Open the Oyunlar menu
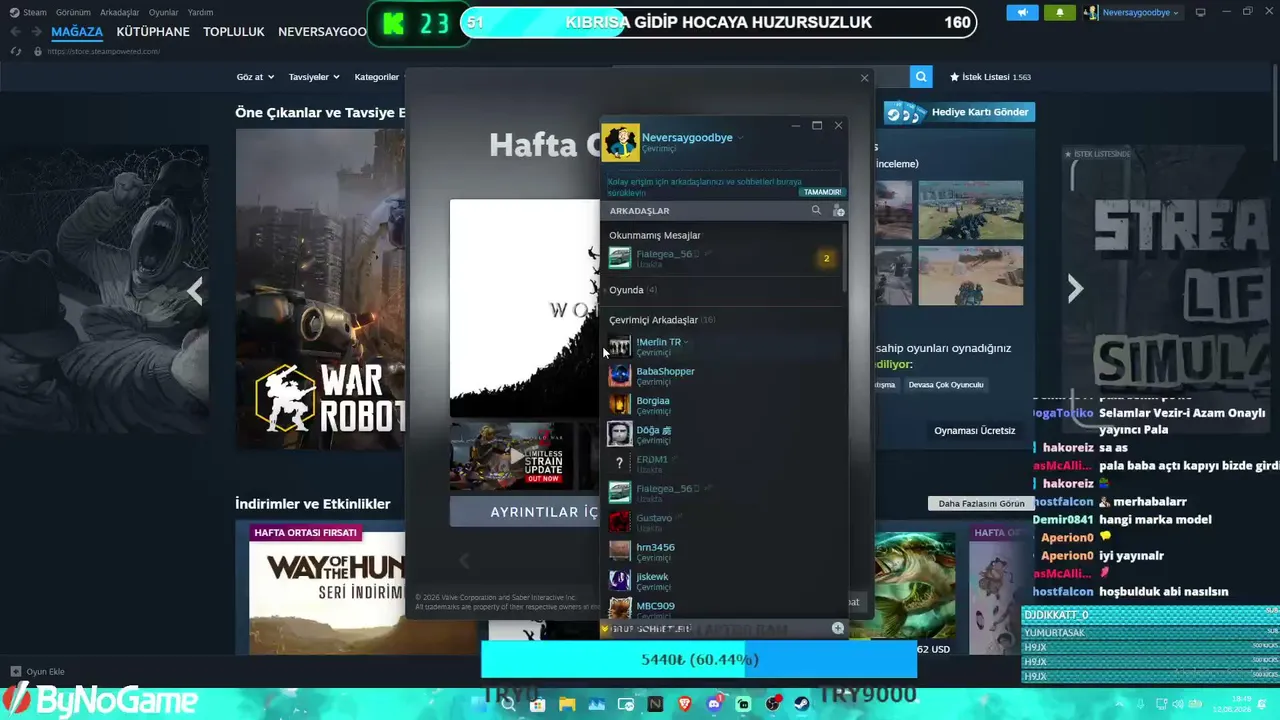This screenshot has height=720, width=1280. [x=164, y=12]
